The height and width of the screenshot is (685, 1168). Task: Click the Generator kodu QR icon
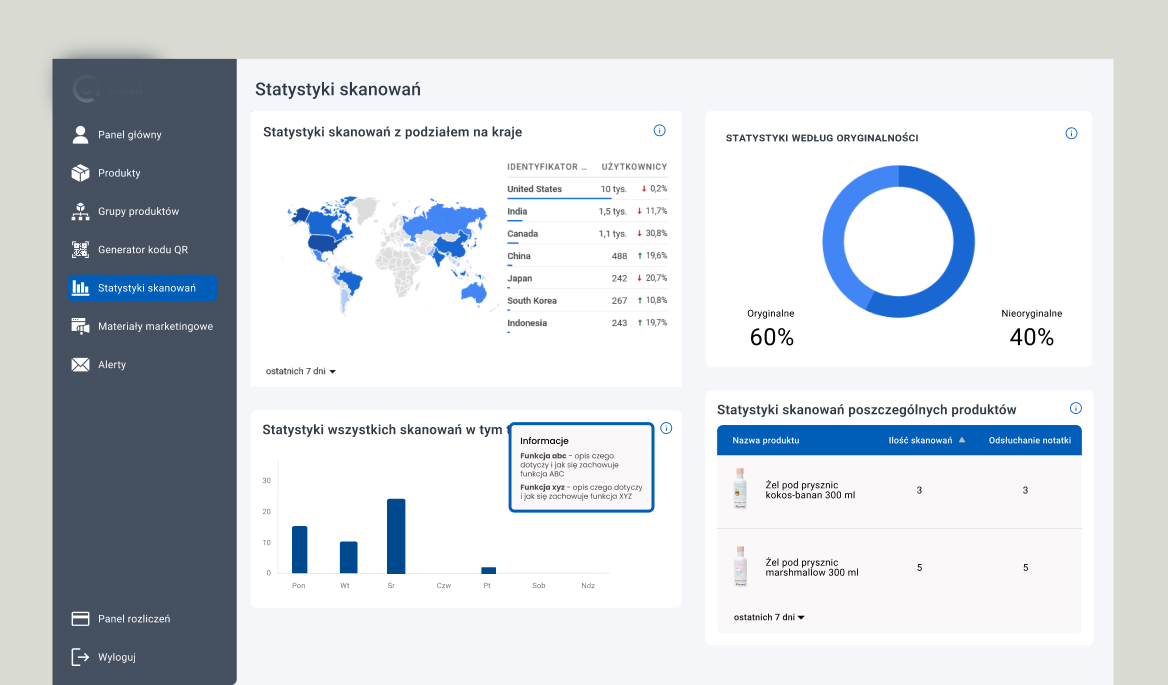80,250
